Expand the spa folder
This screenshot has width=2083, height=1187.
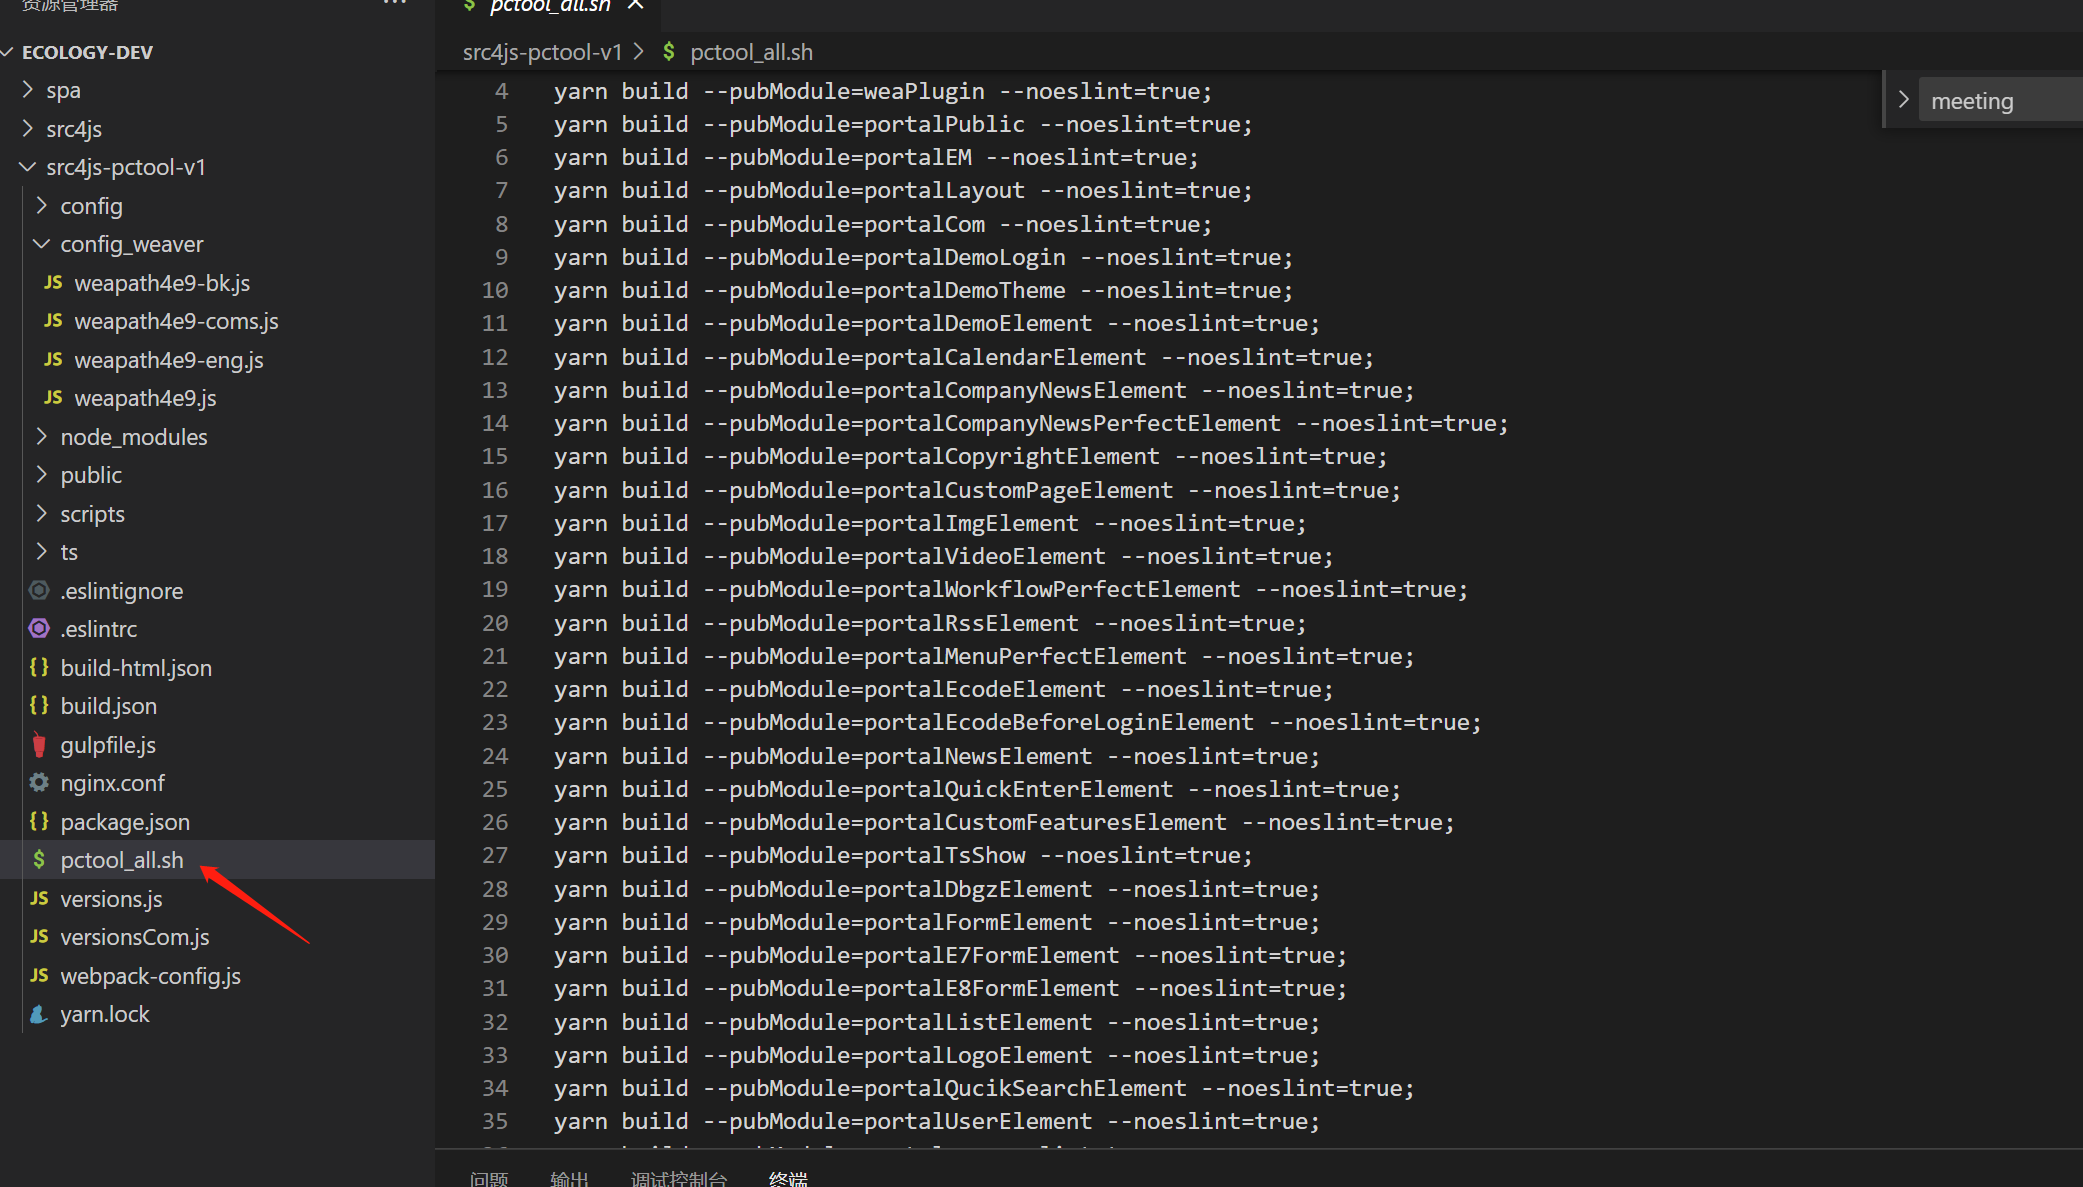[28, 90]
